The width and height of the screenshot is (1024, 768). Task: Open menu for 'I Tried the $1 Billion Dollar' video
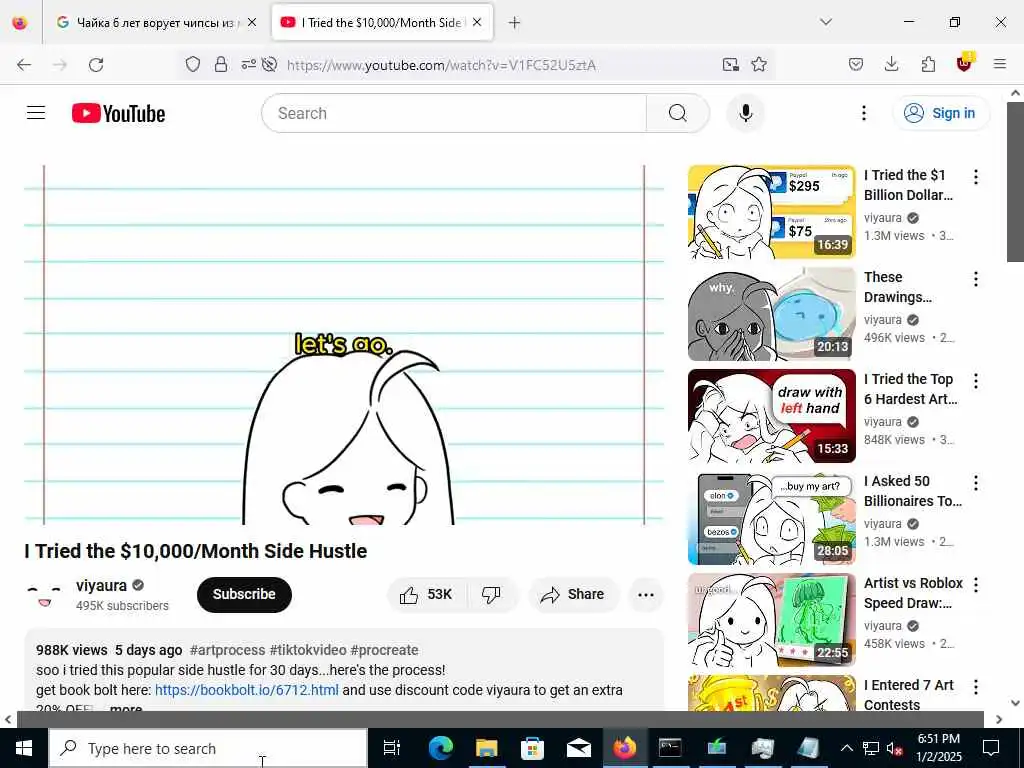click(x=976, y=176)
